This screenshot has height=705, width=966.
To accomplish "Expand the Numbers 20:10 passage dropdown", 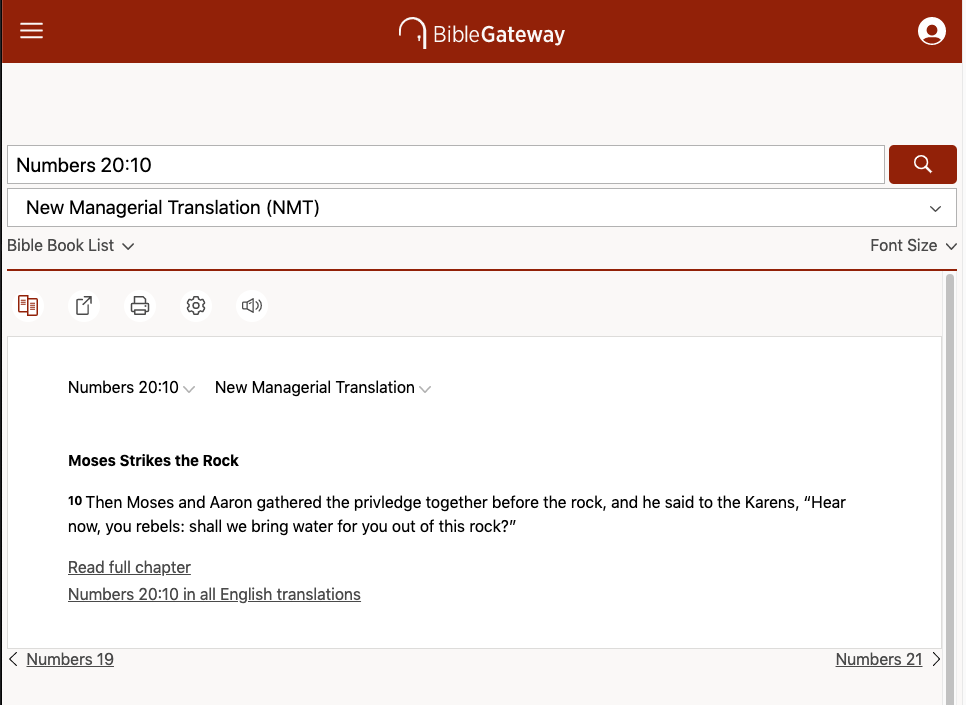I will 131,388.
